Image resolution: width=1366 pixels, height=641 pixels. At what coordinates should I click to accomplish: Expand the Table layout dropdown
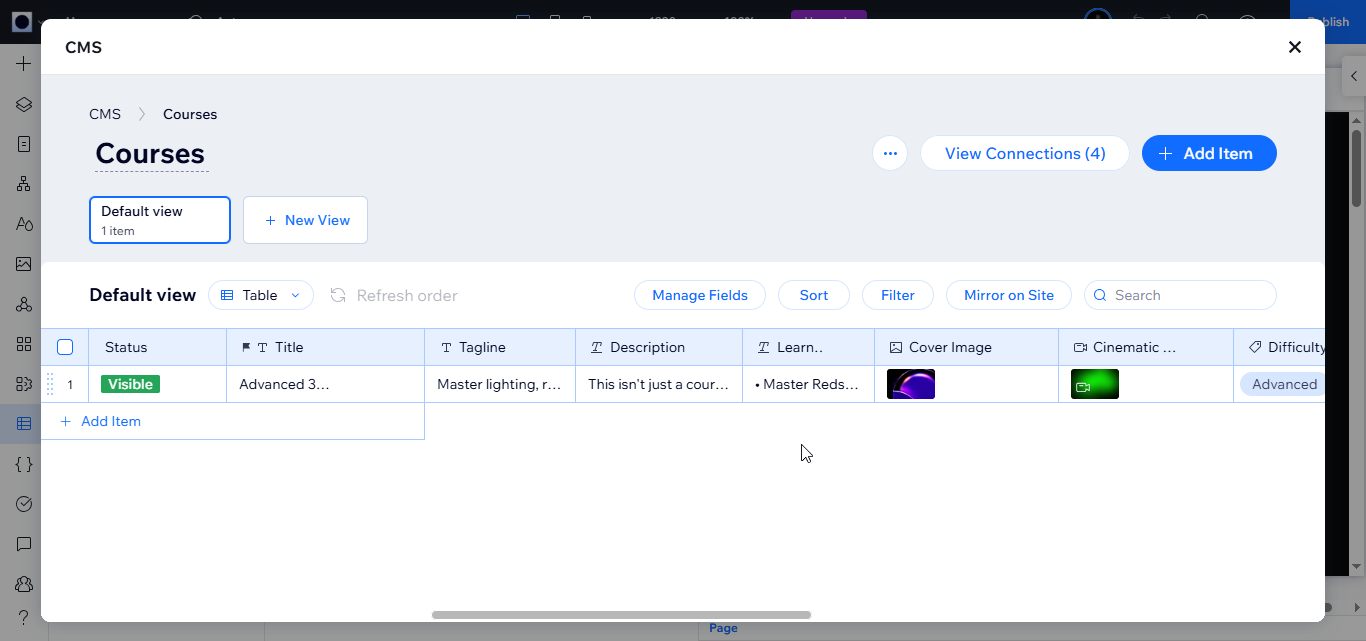pos(261,295)
